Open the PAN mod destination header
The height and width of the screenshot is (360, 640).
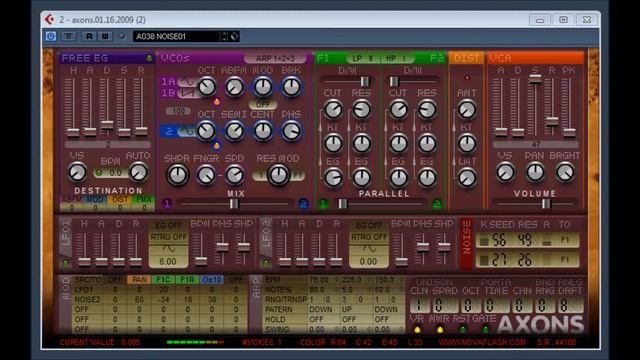(x=139, y=280)
